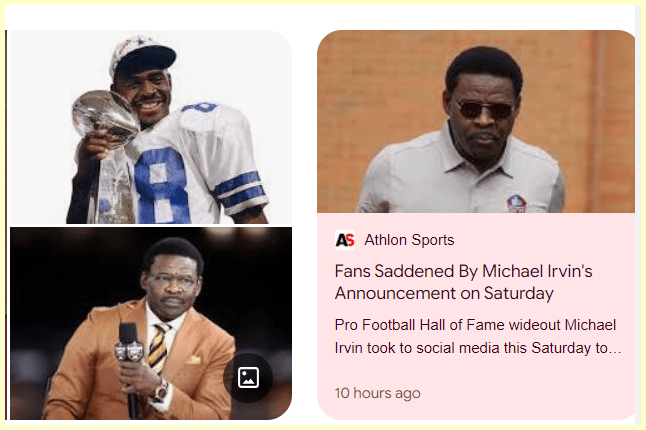The height and width of the screenshot is (430, 646).
Task: Click the Athlon Sports source name
Action: coord(409,240)
